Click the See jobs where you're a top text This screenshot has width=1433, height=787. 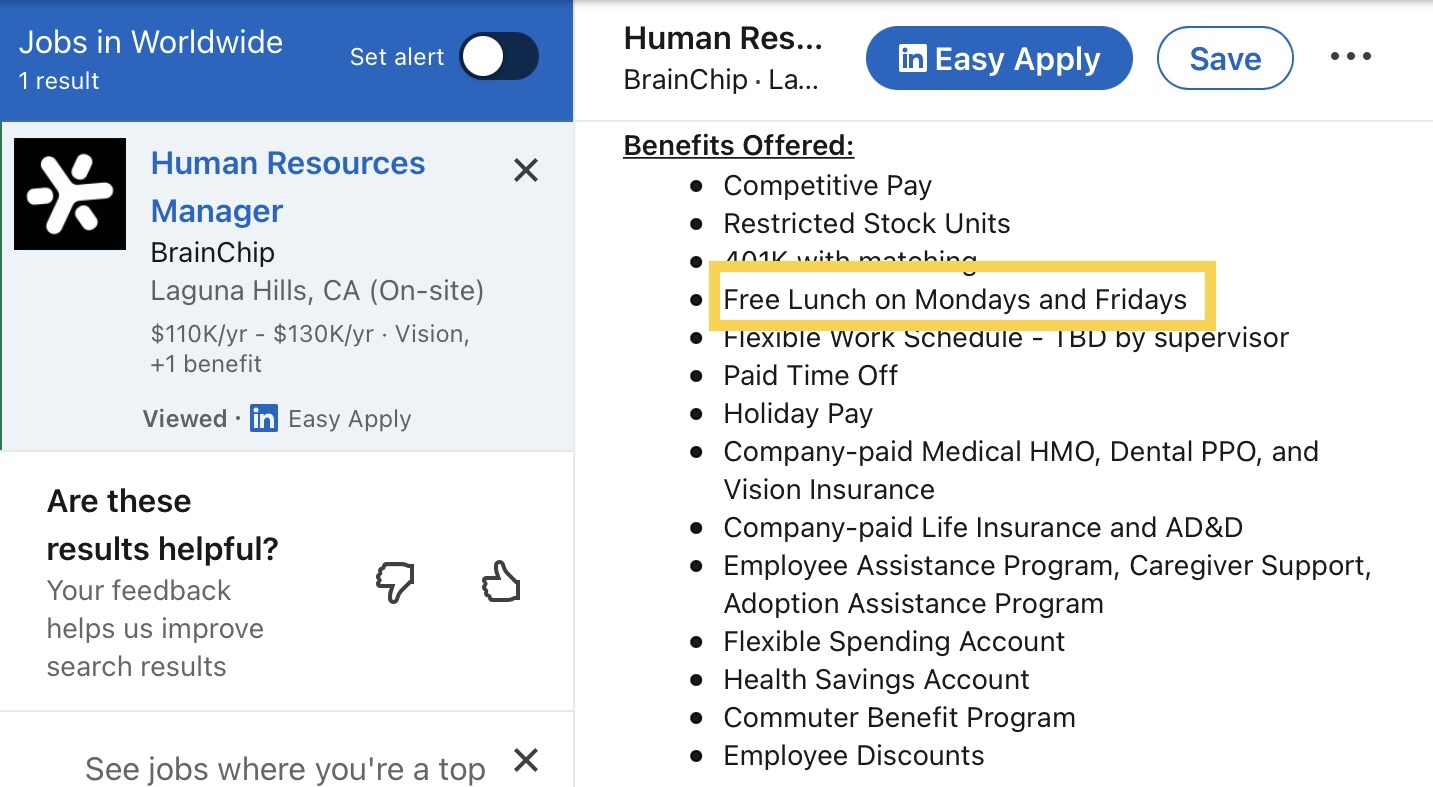[285, 769]
